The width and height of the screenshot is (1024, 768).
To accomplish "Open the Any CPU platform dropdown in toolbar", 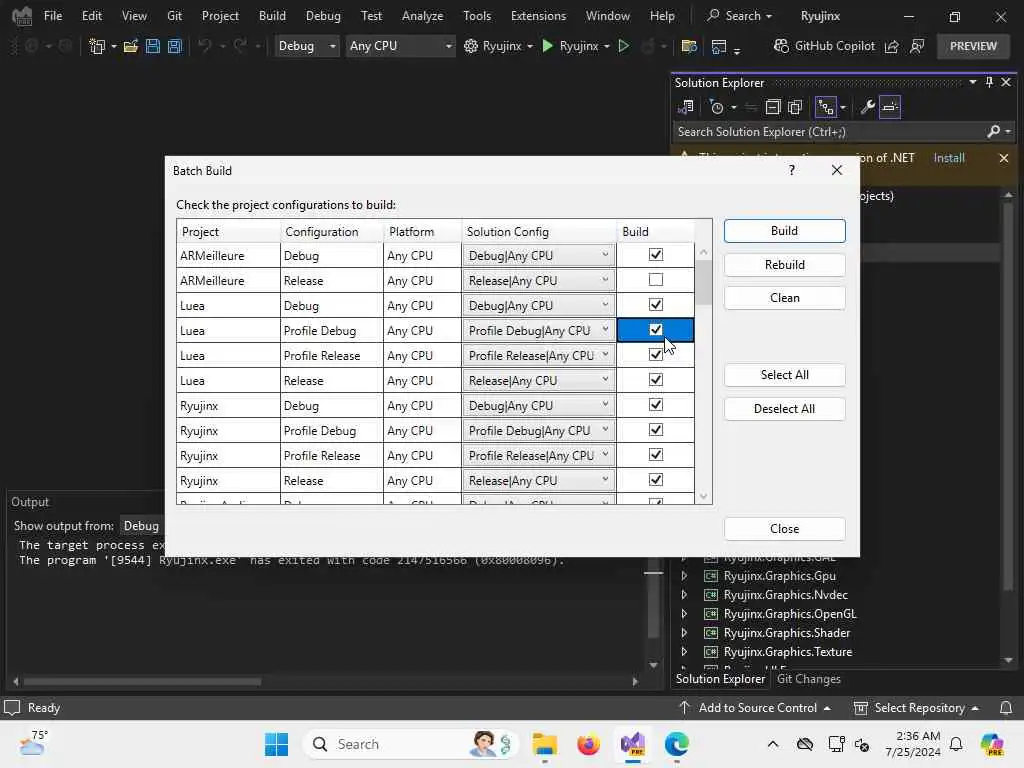I will 400,46.
